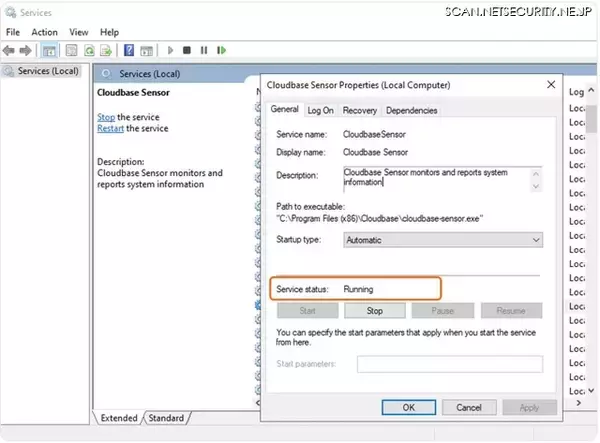Click the Log On As column header
600x443 pixels.
click(x=576, y=92)
